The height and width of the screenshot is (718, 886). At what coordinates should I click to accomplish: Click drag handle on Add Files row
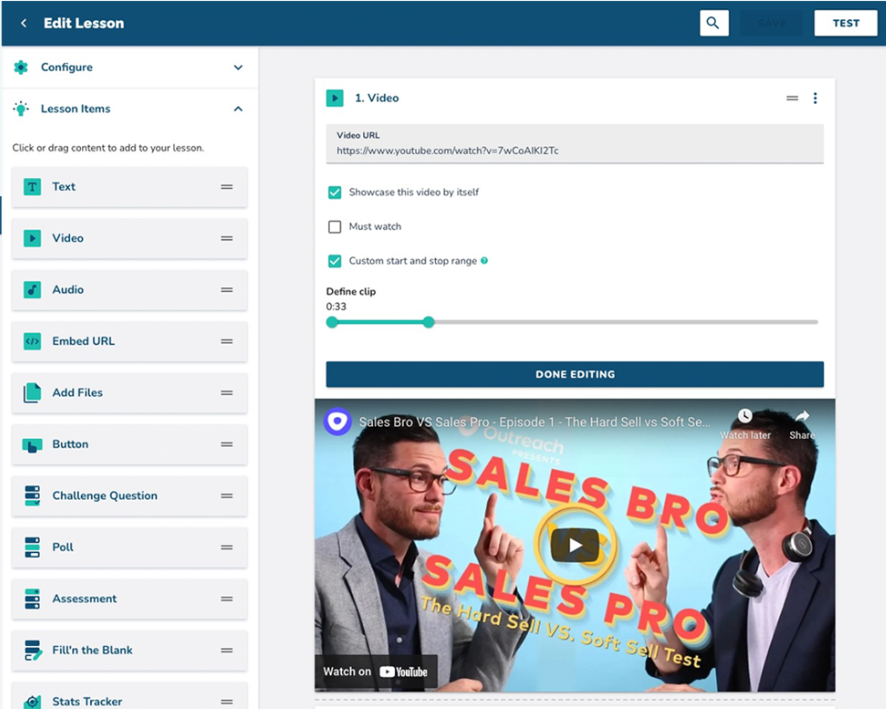click(227, 393)
